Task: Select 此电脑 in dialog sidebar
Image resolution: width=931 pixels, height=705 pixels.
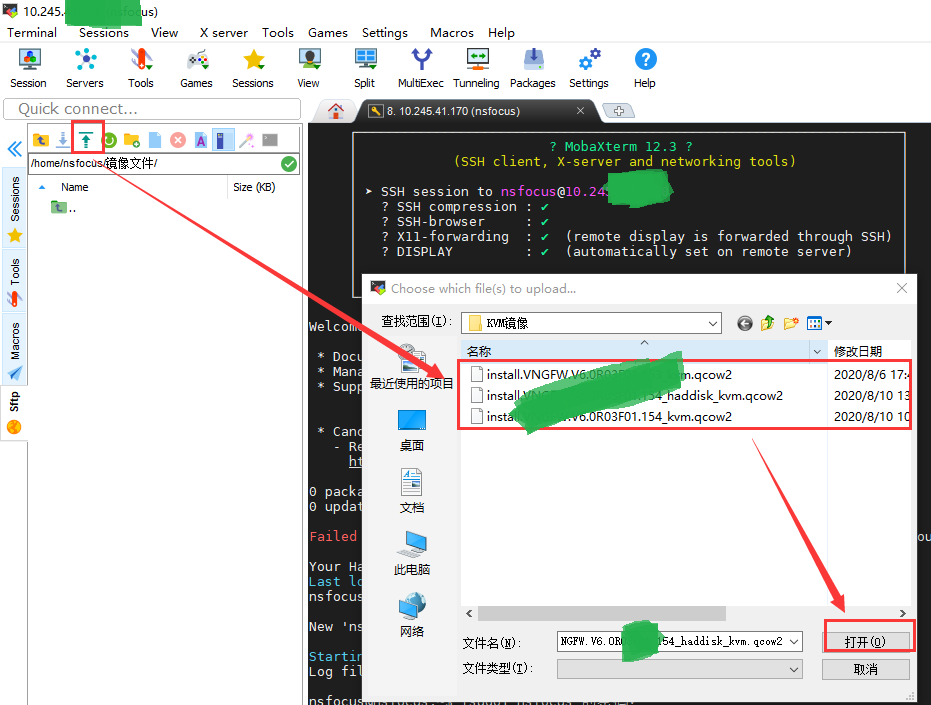Action: 411,554
